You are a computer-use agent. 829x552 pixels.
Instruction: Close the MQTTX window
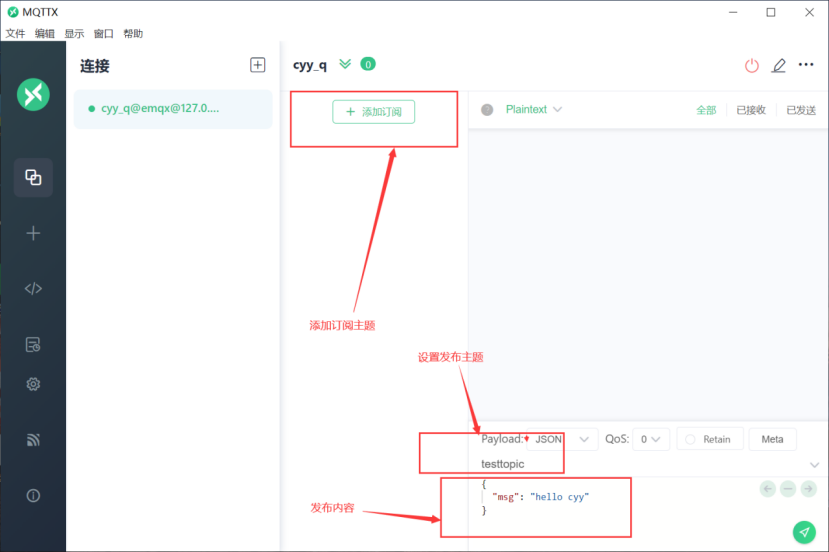pos(809,12)
